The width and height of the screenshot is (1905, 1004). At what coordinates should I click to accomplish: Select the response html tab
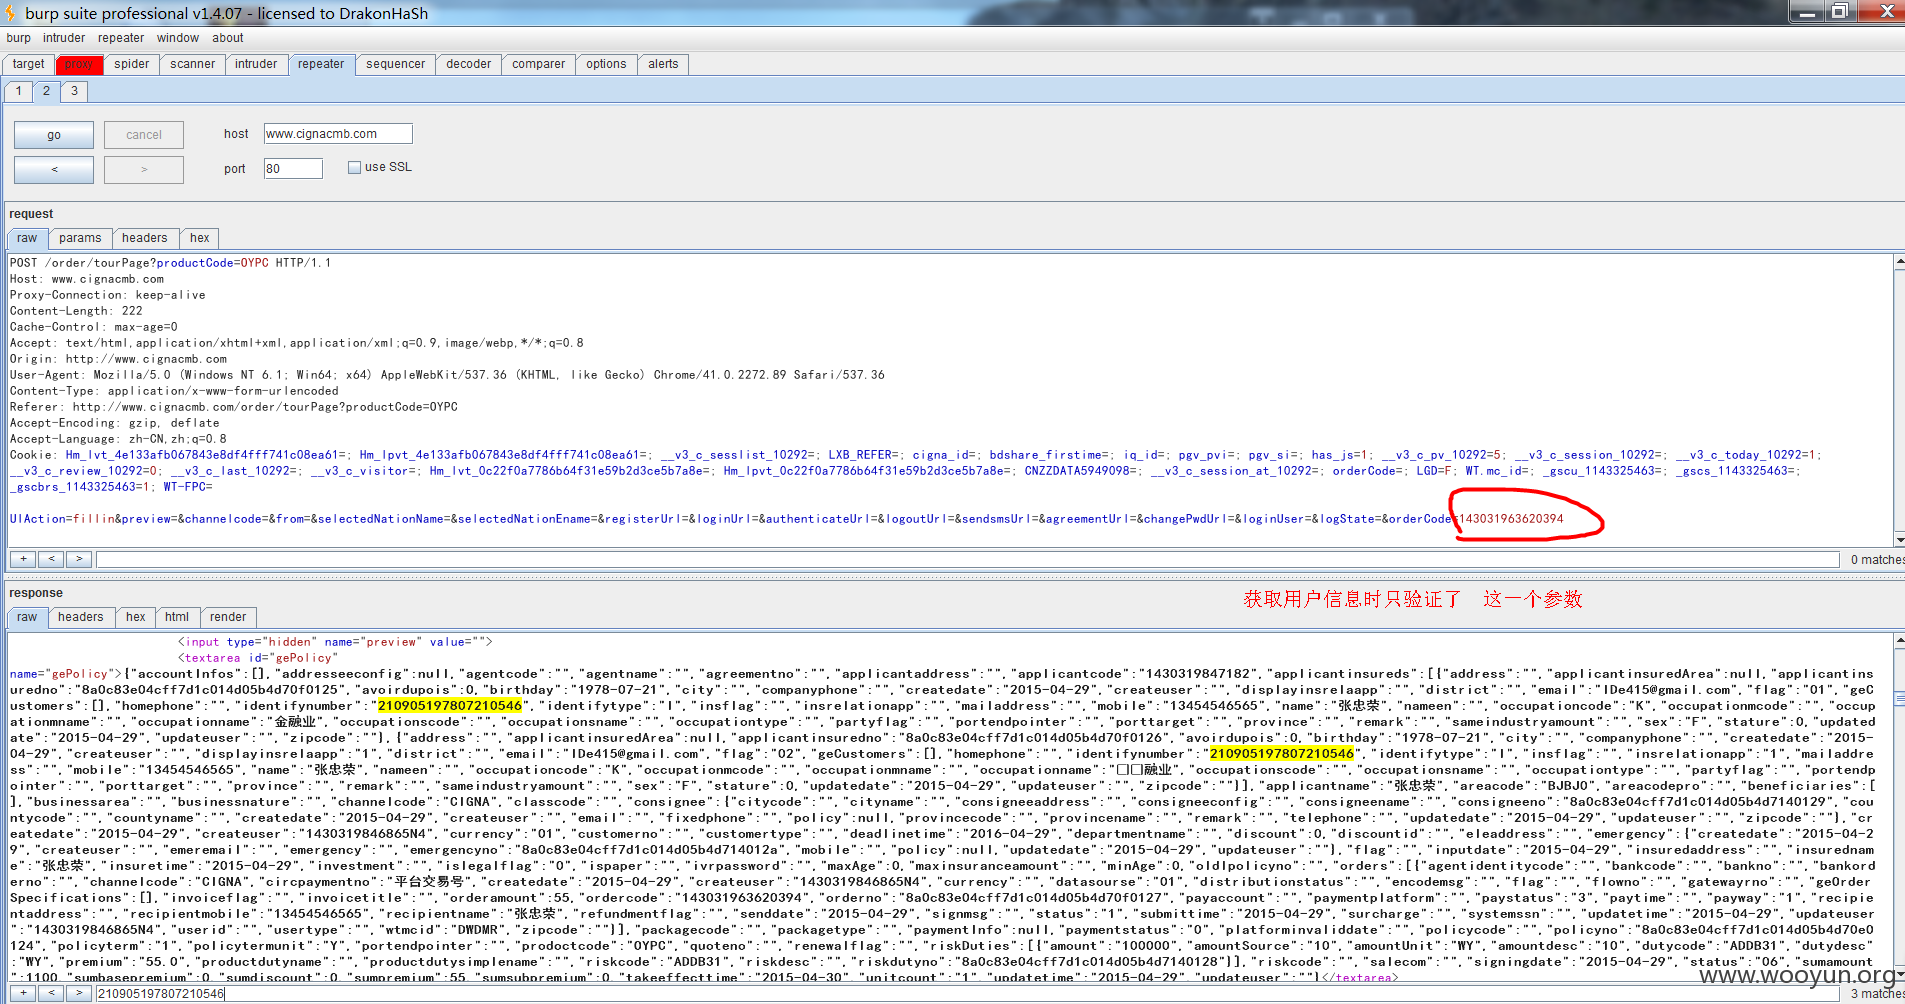tap(177, 617)
